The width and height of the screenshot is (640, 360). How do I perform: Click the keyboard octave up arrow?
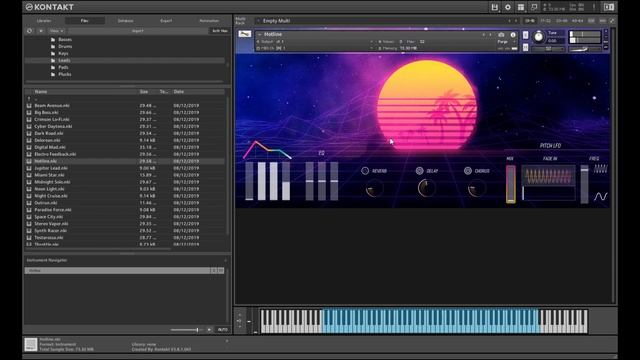pyautogui.click(x=240, y=315)
